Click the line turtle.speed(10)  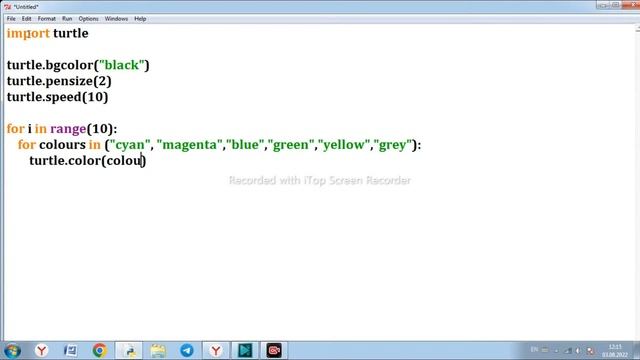click(57, 97)
